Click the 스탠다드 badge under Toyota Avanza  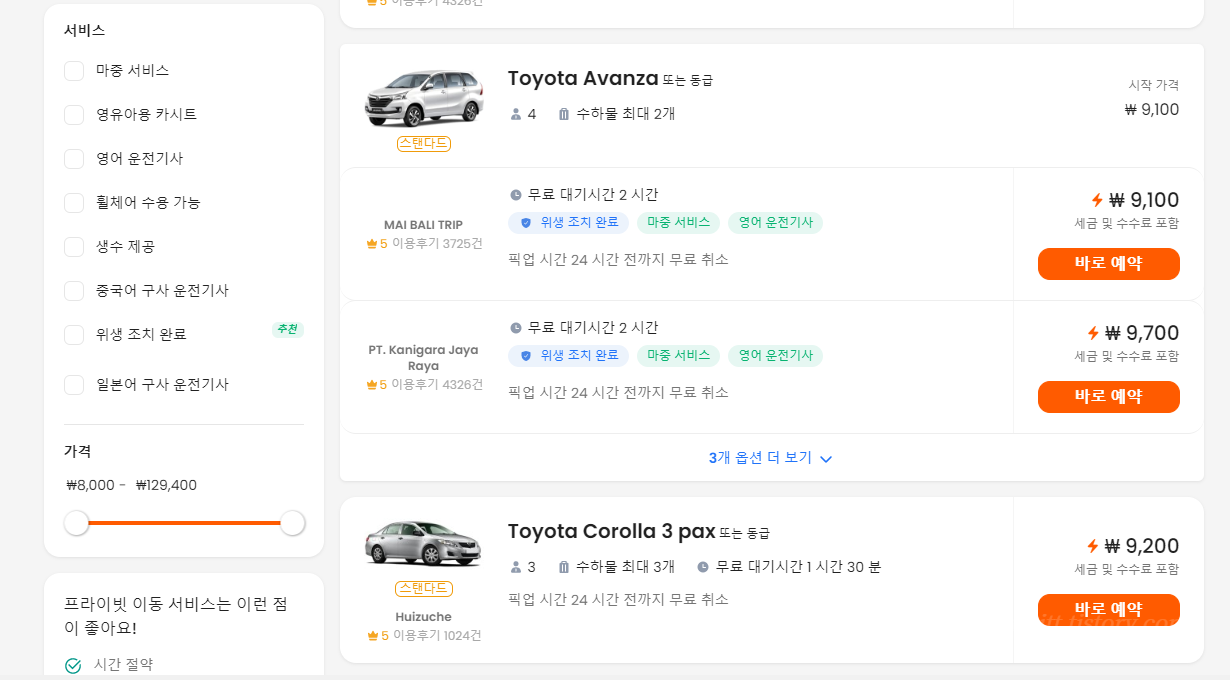point(424,144)
